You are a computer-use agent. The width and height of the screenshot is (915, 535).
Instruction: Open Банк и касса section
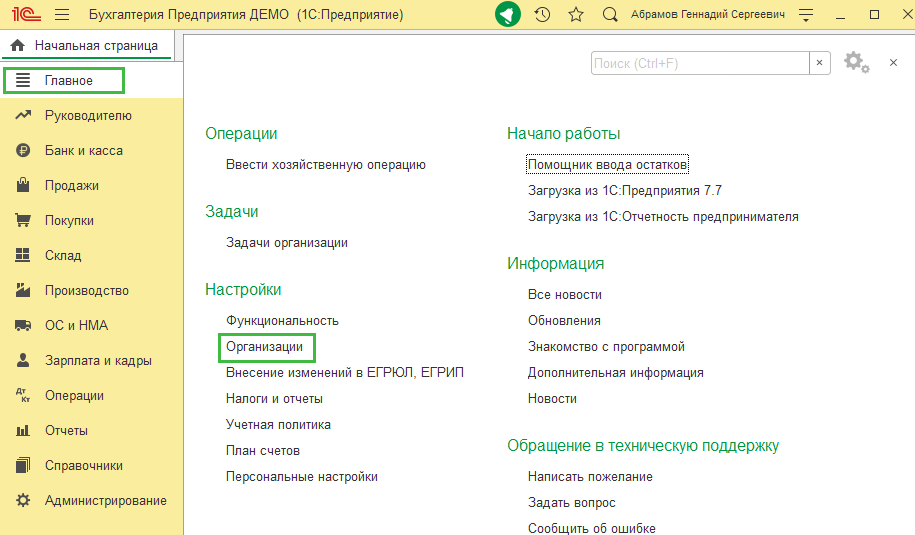pyautogui.click(x=83, y=150)
